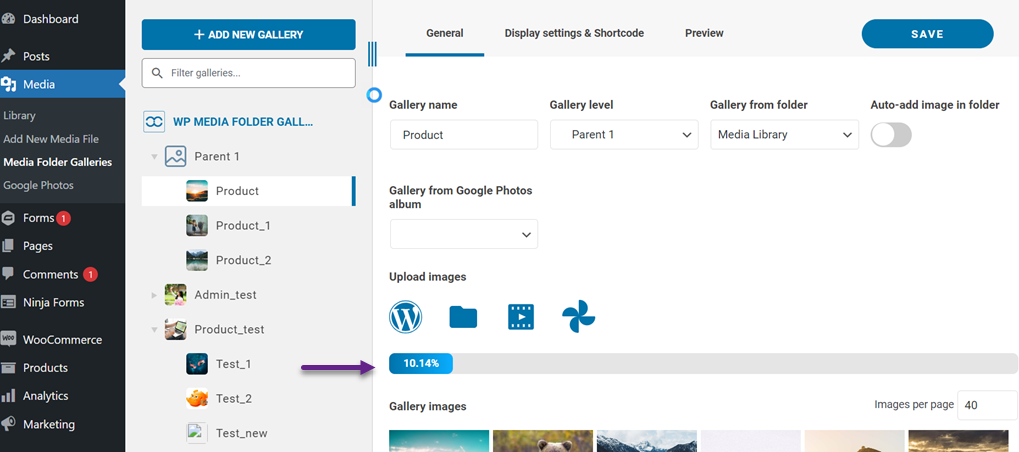Open WooCommerce from the sidebar
The image size is (1019, 452).
[x=61, y=339]
